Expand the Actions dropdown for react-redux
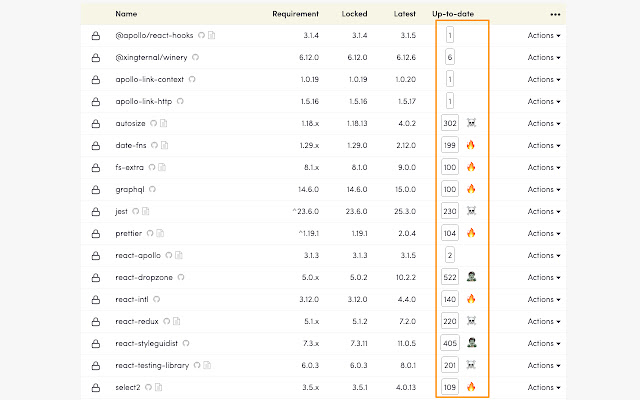Viewport: 640px width, 400px height. [x=544, y=322]
